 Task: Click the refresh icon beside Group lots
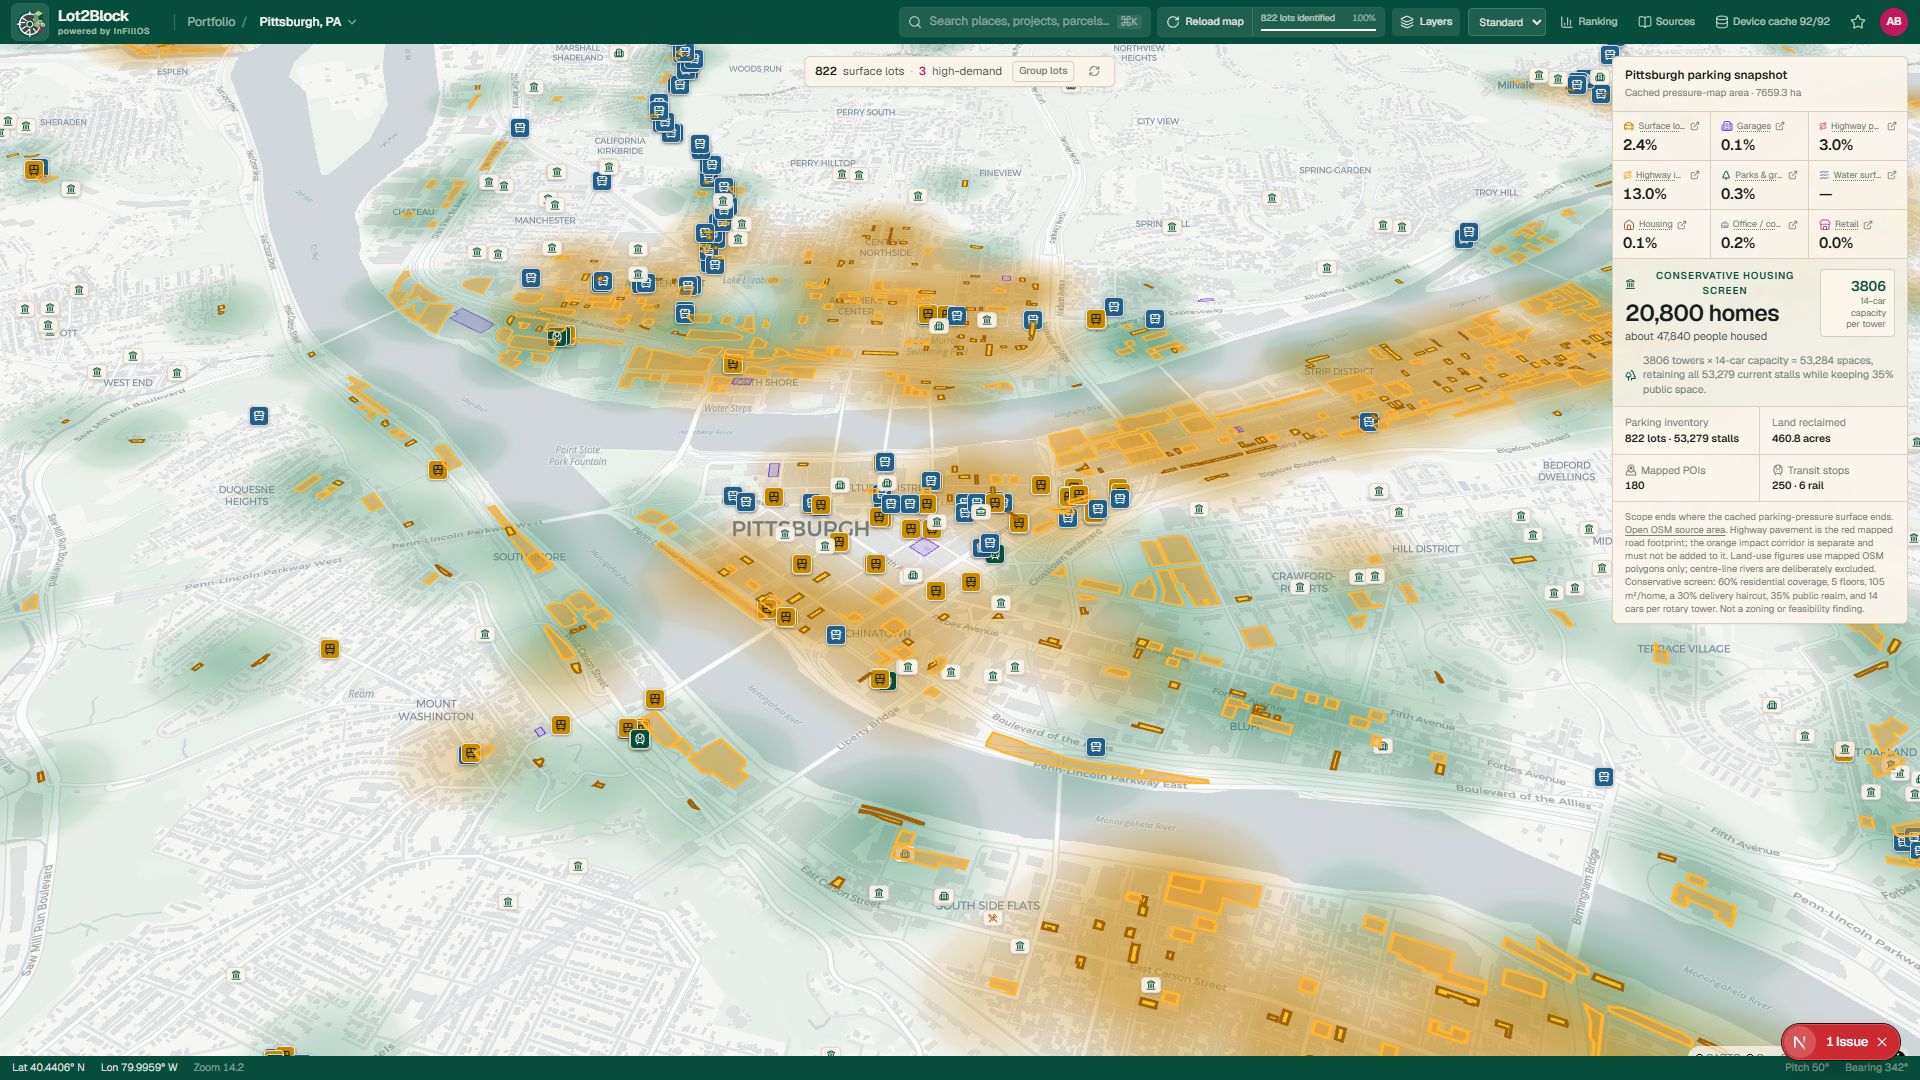pyautogui.click(x=1094, y=71)
